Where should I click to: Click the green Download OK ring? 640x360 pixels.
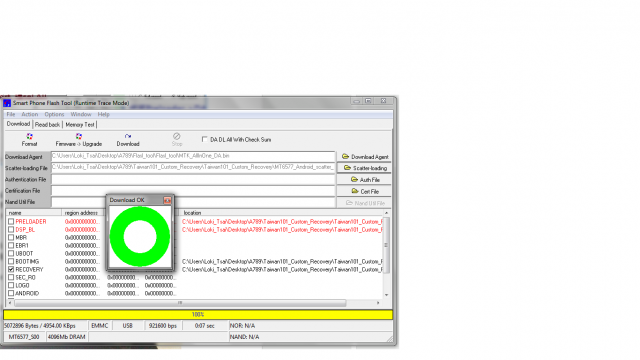tap(140, 237)
